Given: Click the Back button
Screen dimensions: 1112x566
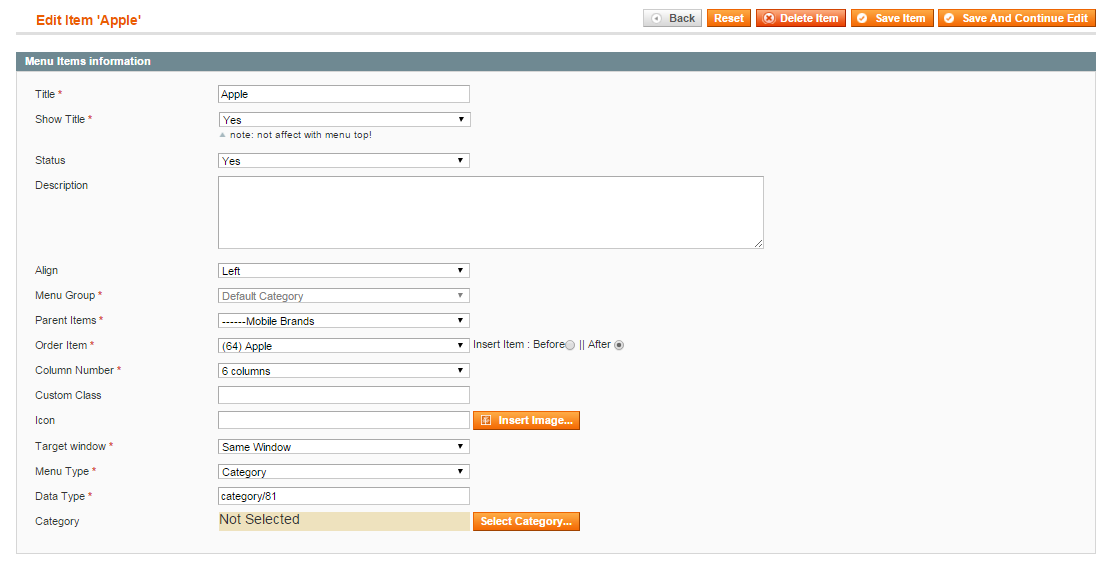Looking at the screenshot, I should click(x=672, y=18).
